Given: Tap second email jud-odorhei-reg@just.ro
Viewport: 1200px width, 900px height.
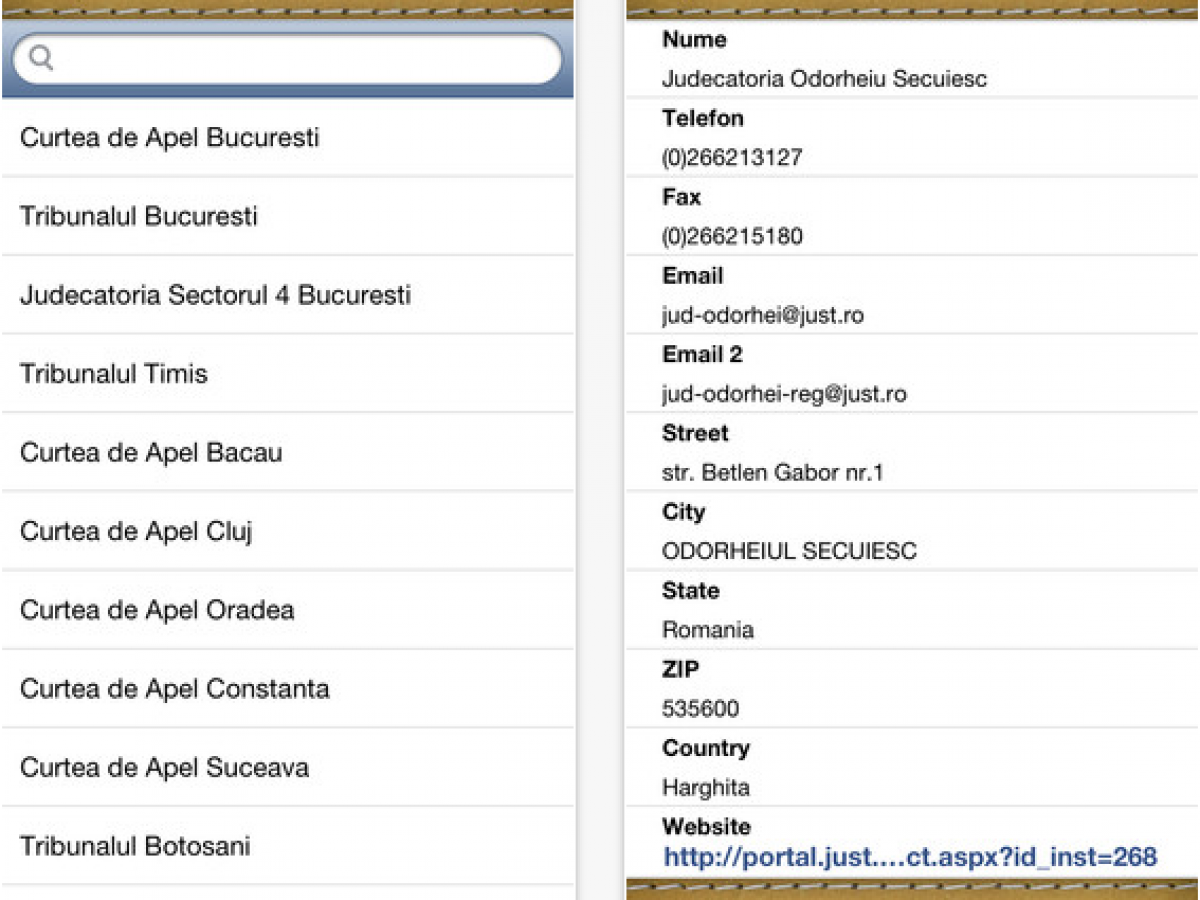Looking at the screenshot, I should tap(784, 394).
